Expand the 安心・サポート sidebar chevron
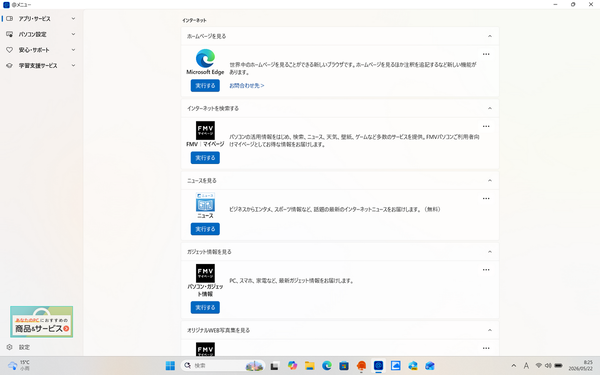600x375 pixels. coord(73,50)
